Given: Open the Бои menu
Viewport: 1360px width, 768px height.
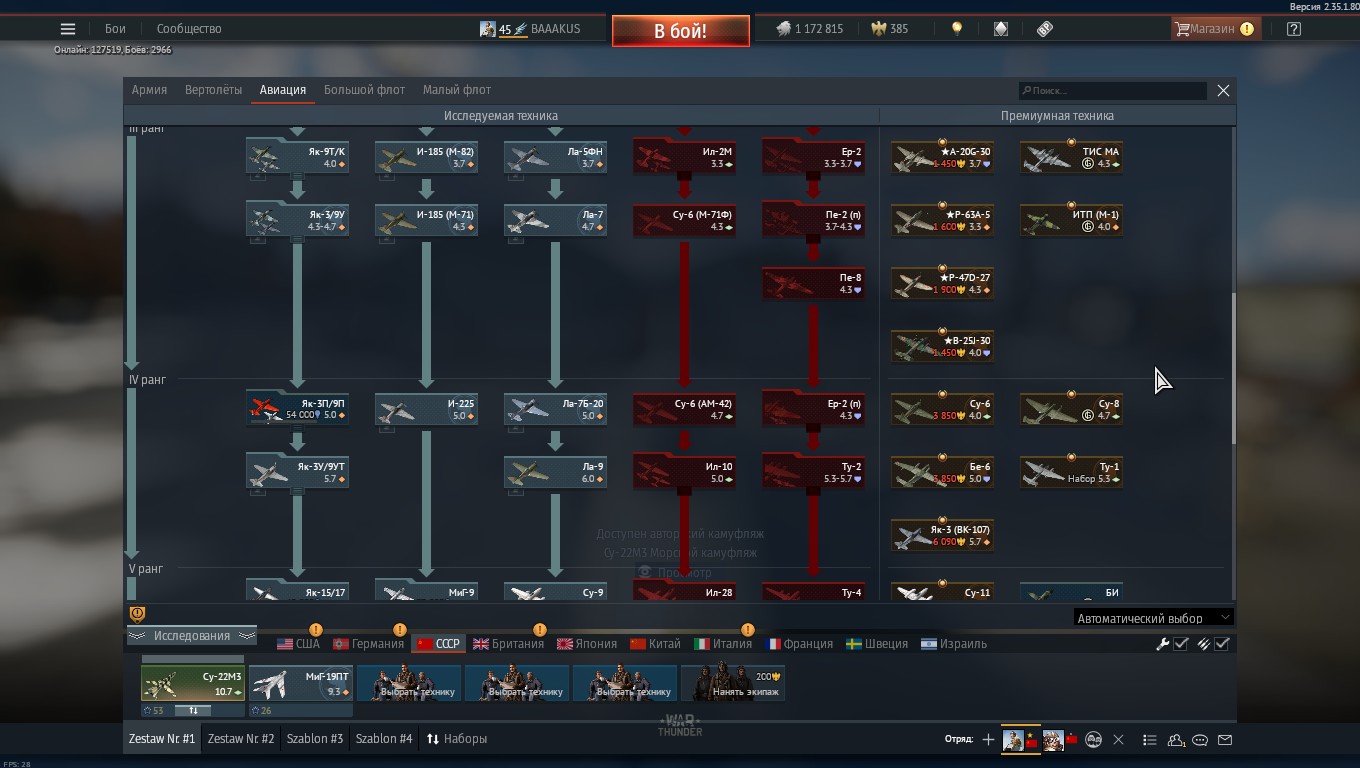Looking at the screenshot, I should click(116, 29).
